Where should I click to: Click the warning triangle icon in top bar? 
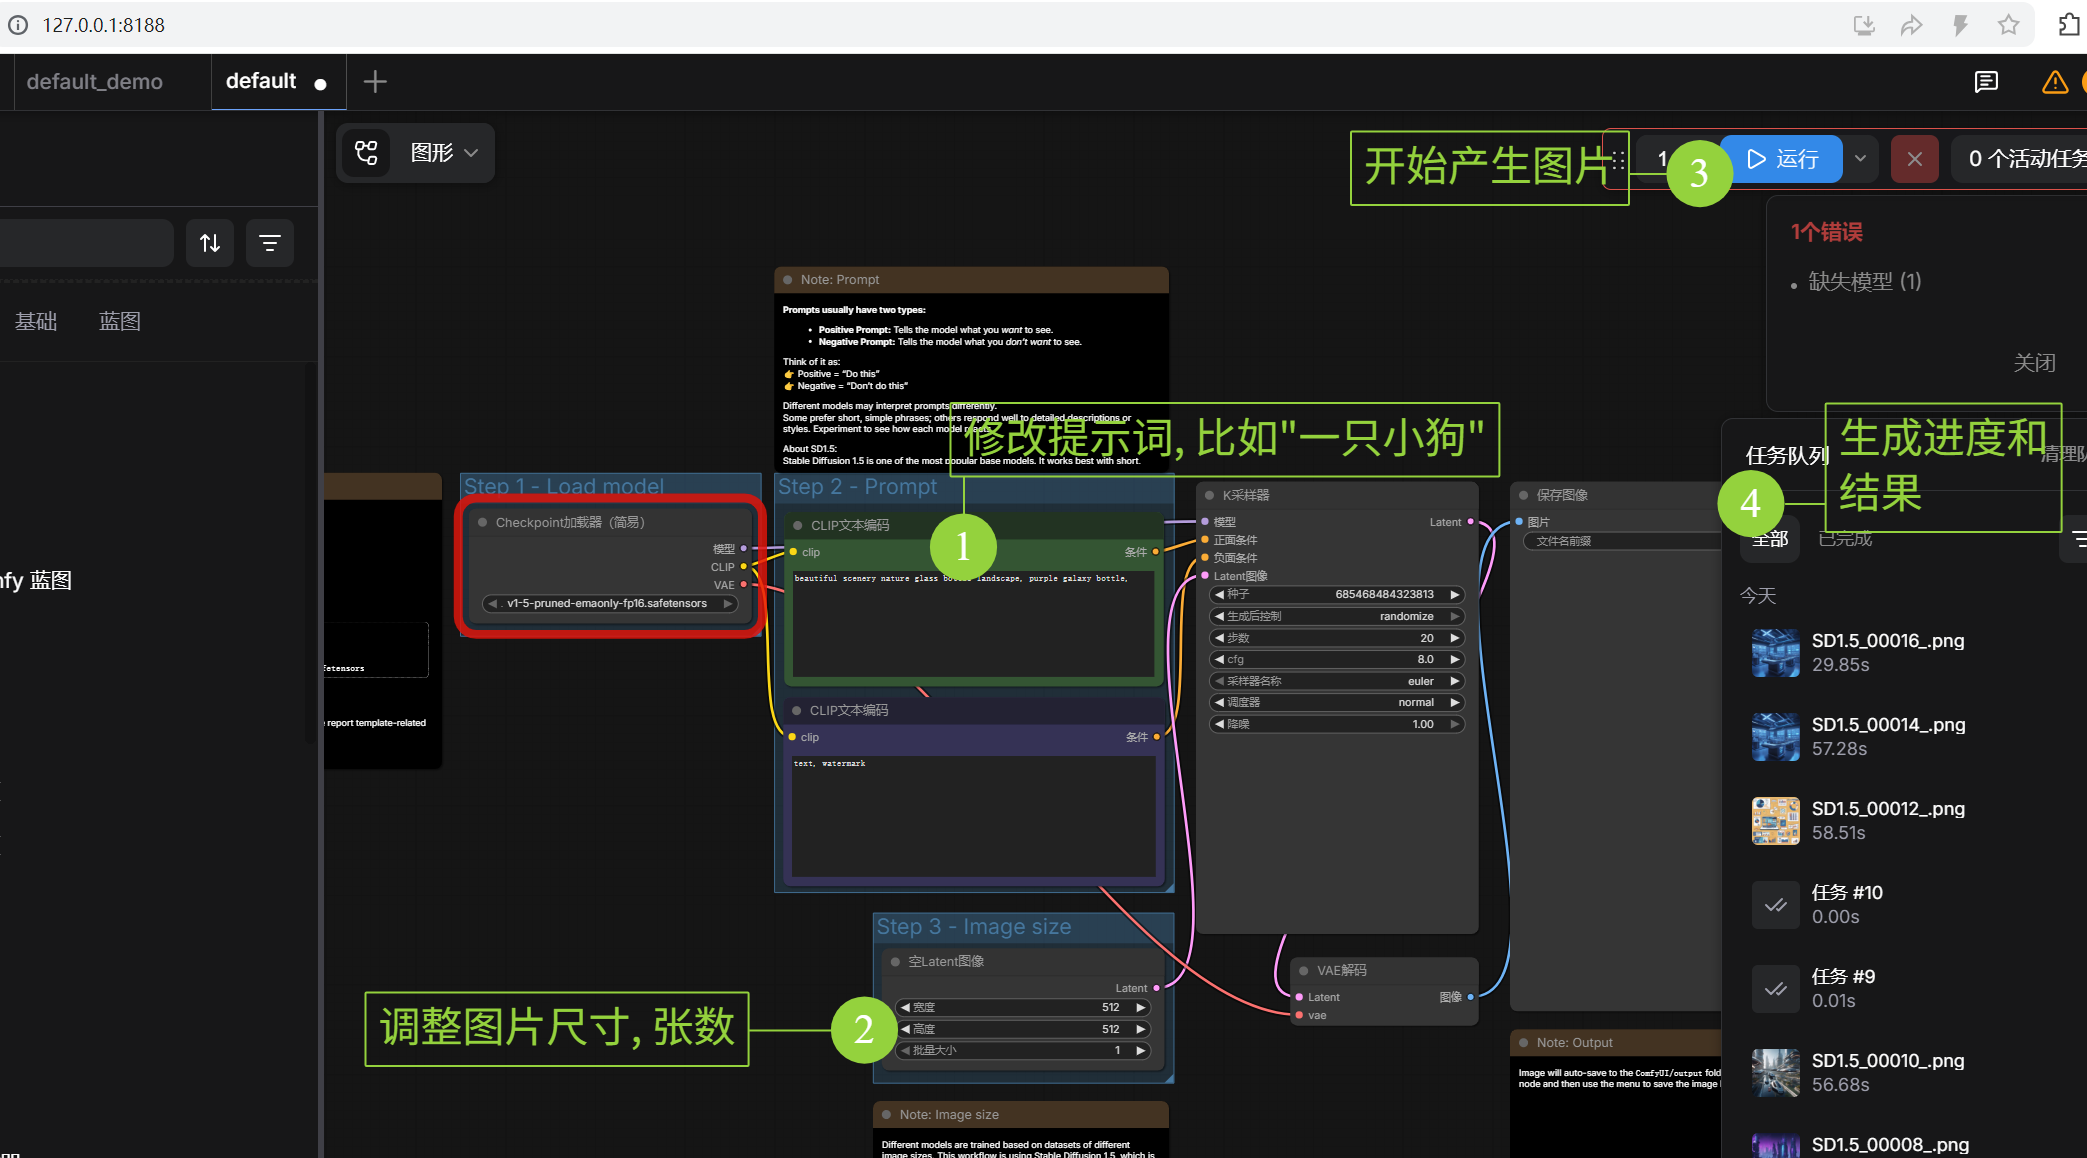click(x=2054, y=82)
